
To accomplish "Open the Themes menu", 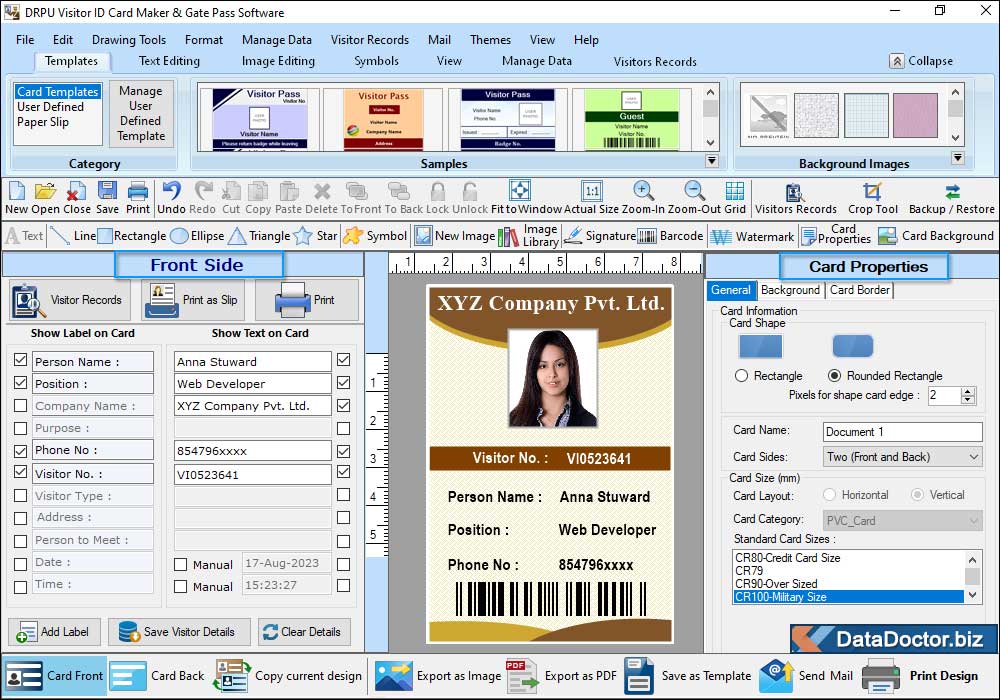I will [x=490, y=40].
